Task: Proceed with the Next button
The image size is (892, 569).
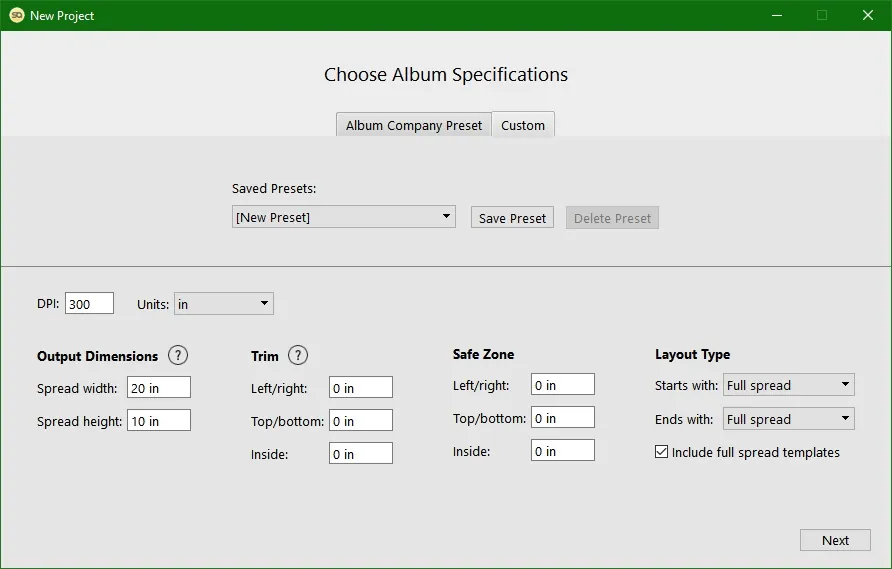Action: click(x=835, y=540)
